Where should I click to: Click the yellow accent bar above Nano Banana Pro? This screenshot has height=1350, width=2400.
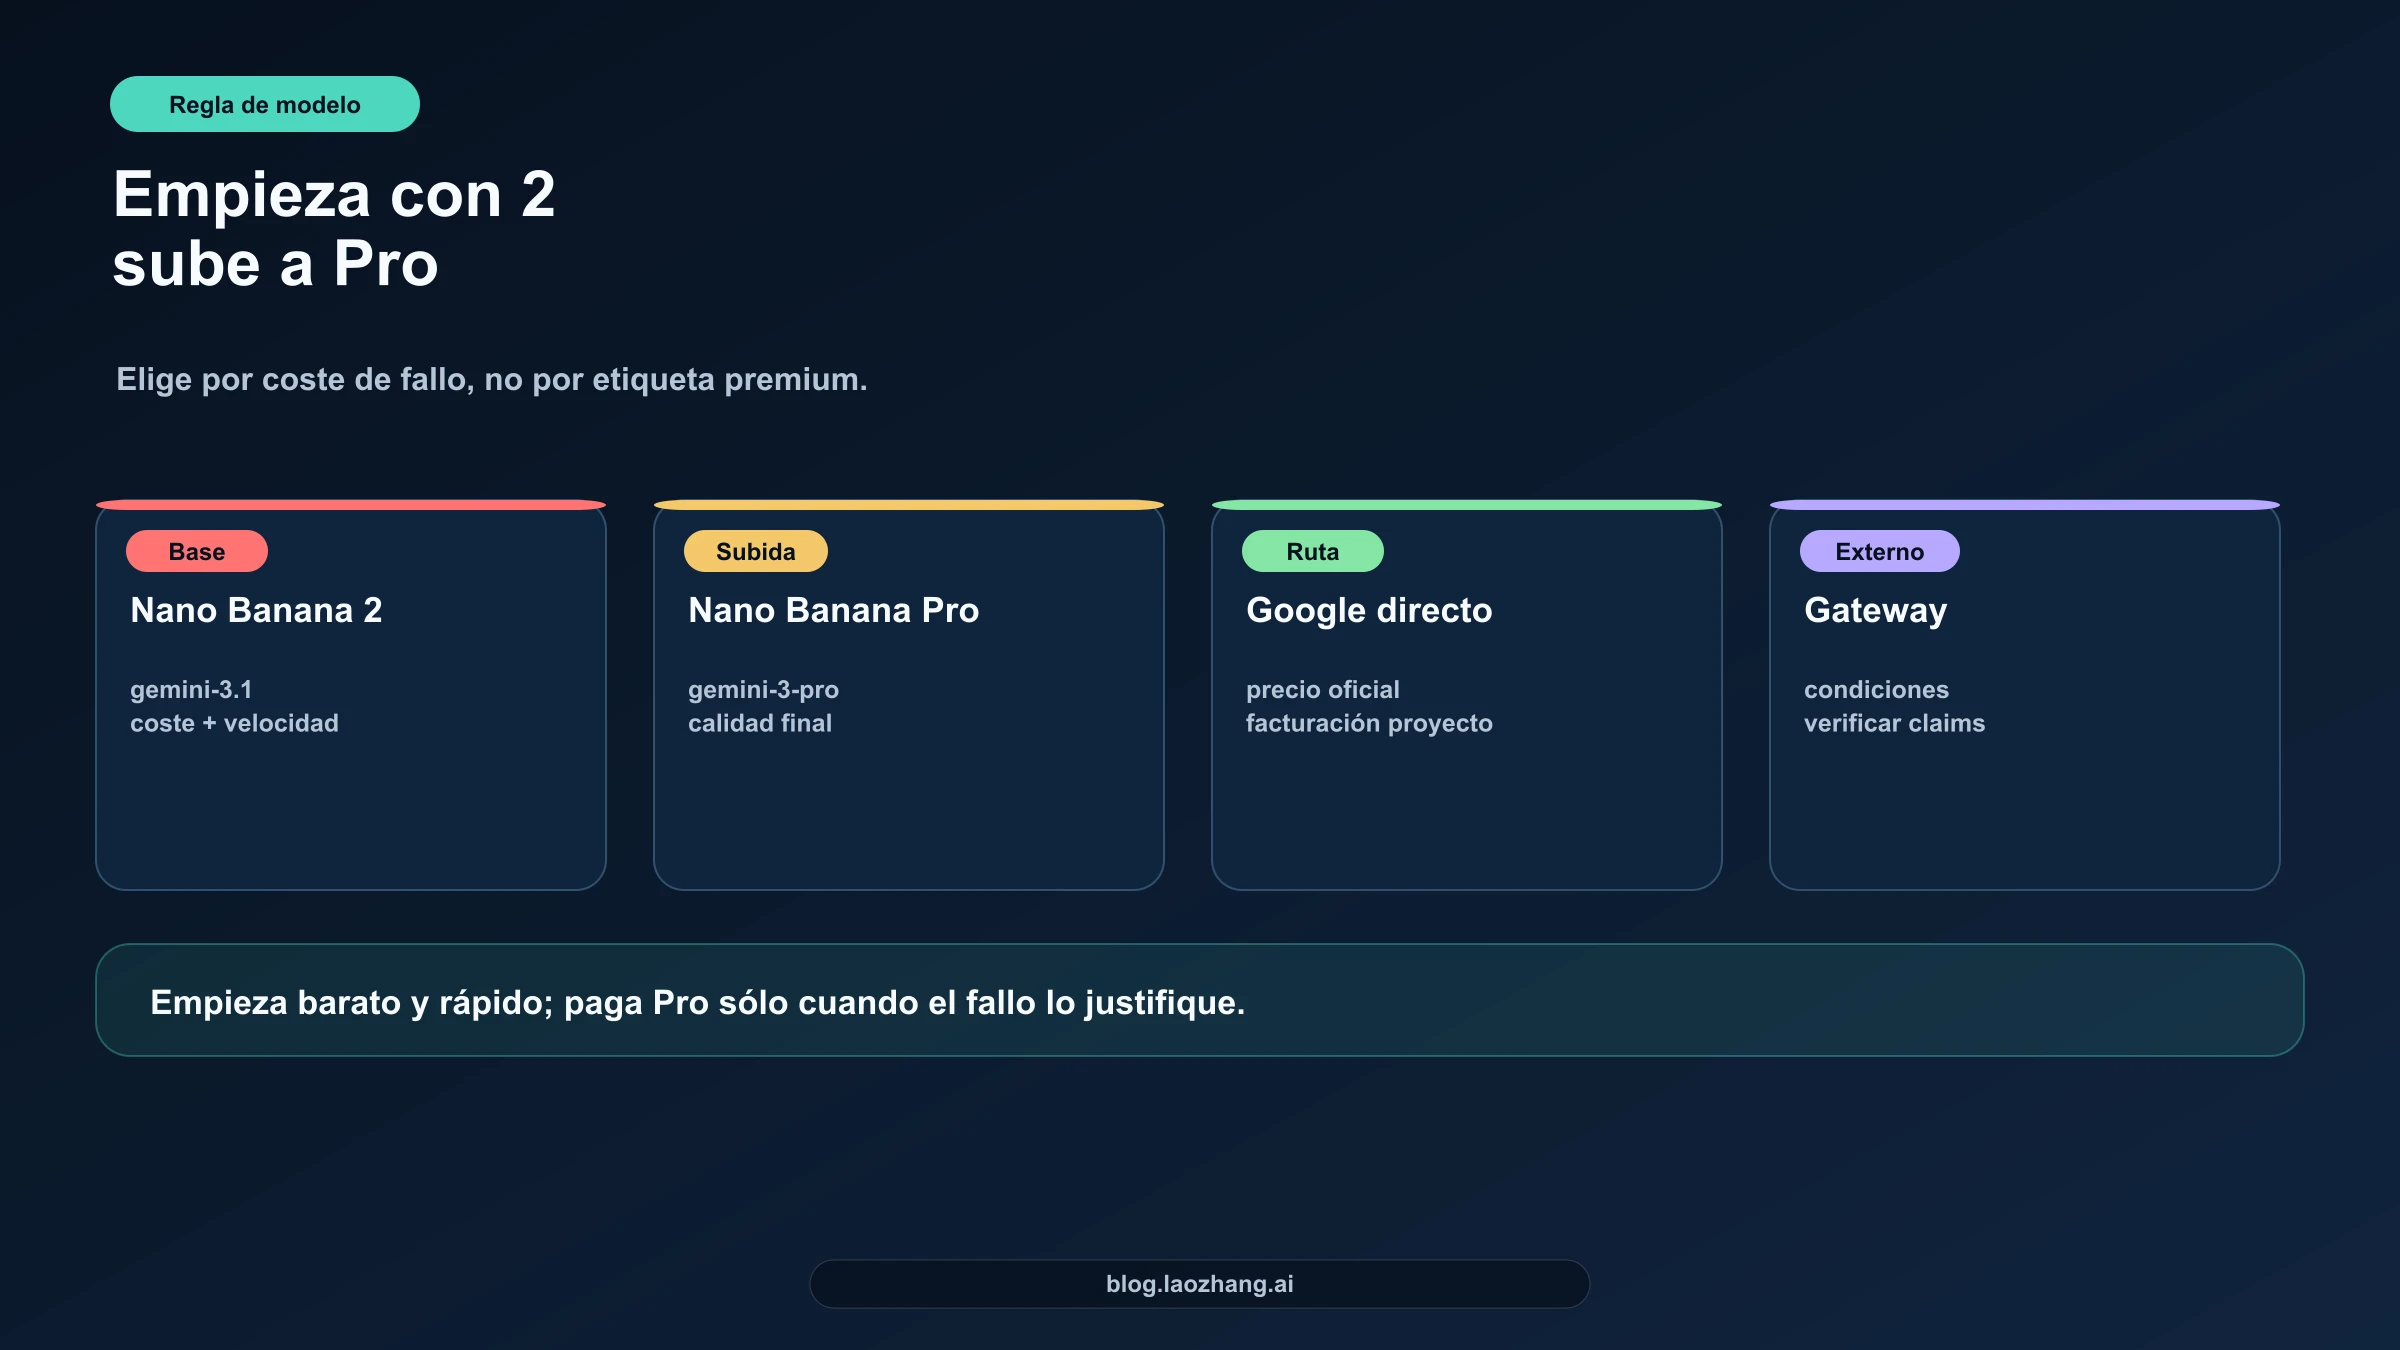pyautogui.click(x=907, y=505)
